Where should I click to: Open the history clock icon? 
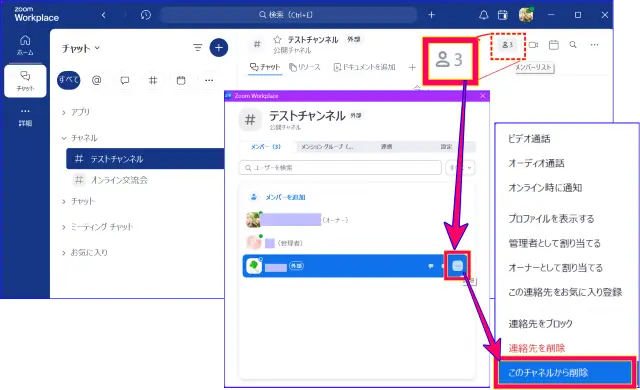click(x=146, y=15)
